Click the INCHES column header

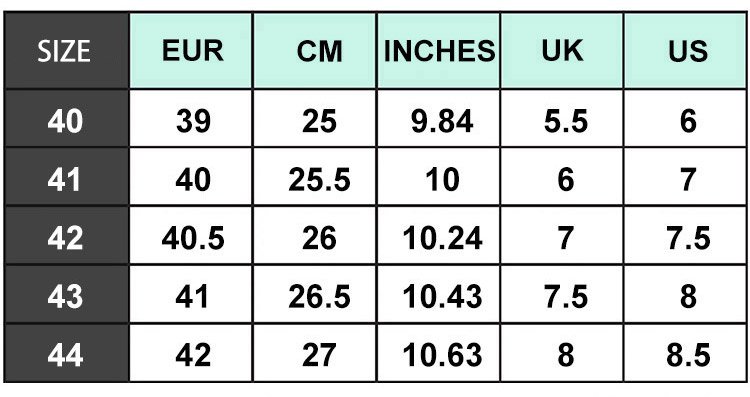439,51
